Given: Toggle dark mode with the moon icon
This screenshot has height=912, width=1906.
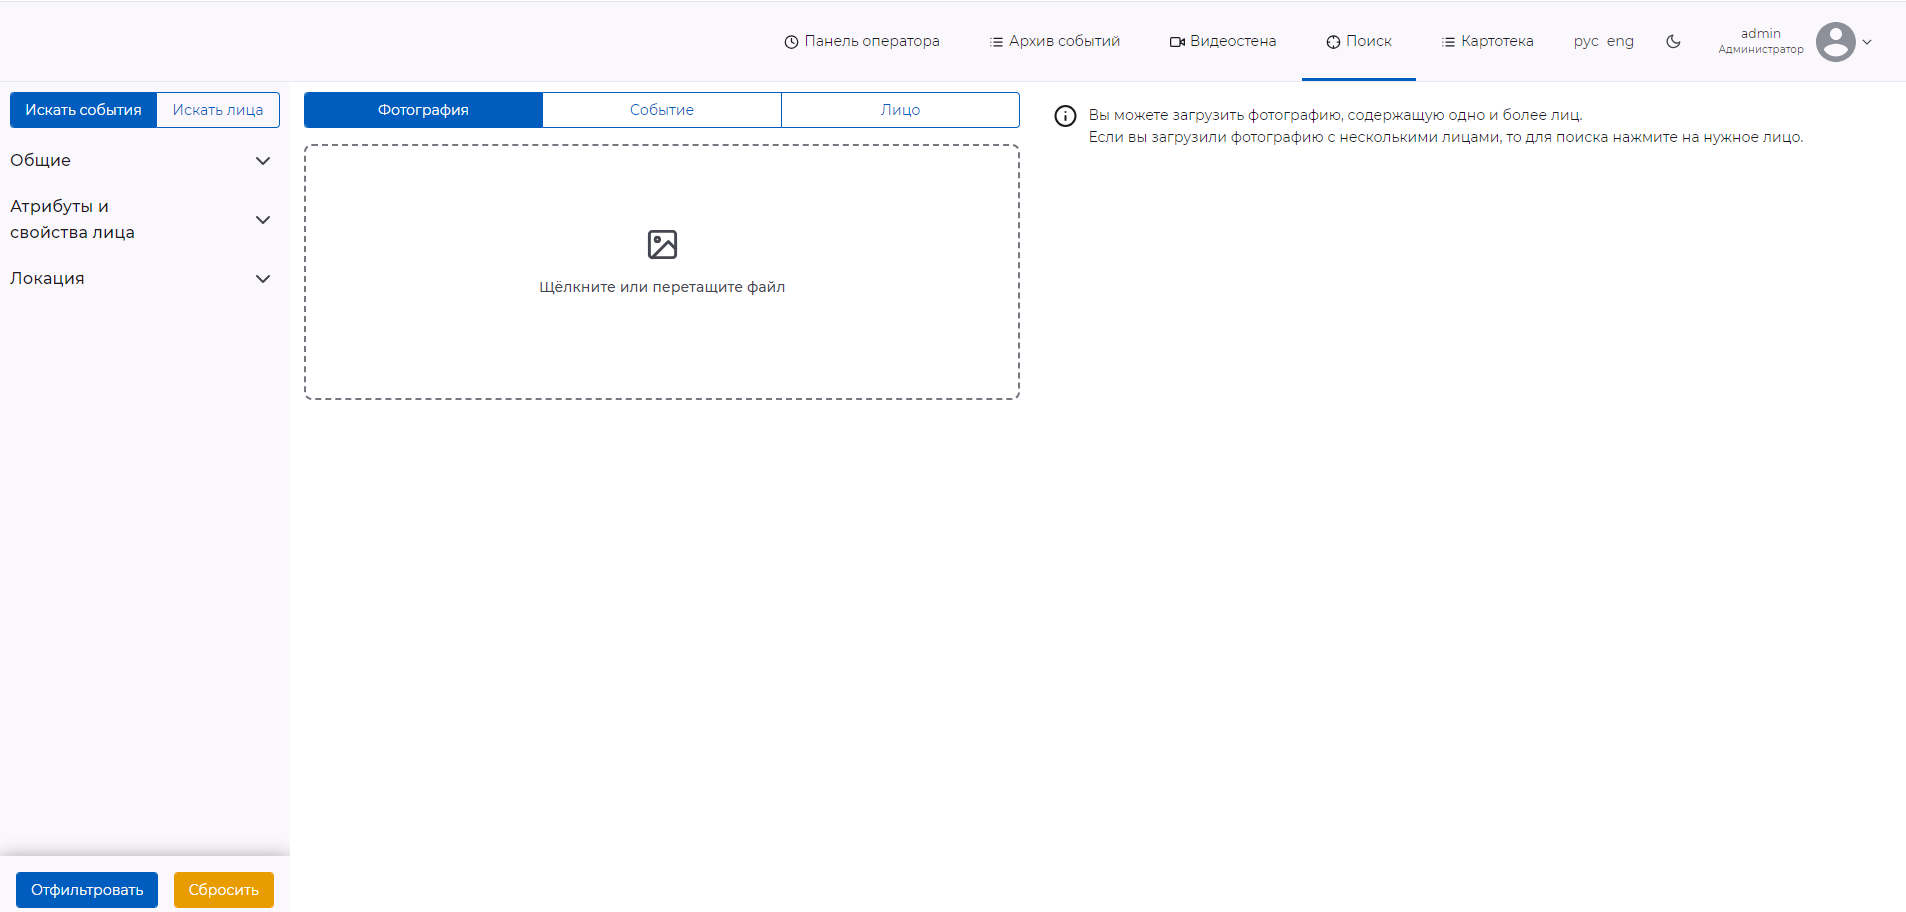Looking at the screenshot, I should pyautogui.click(x=1673, y=41).
